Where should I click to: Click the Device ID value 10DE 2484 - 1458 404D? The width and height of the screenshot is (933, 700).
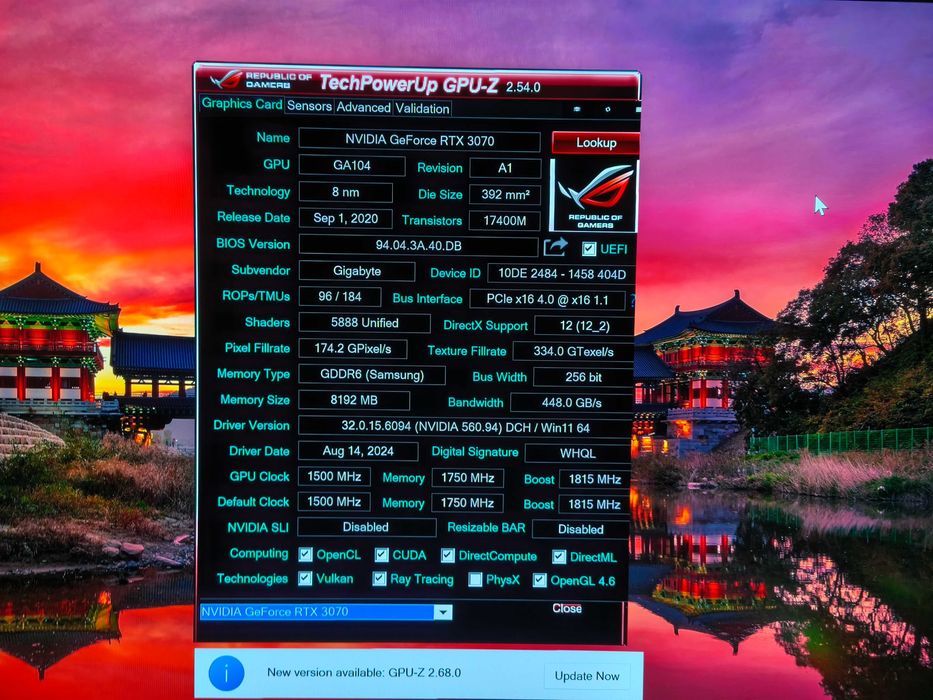click(x=562, y=274)
